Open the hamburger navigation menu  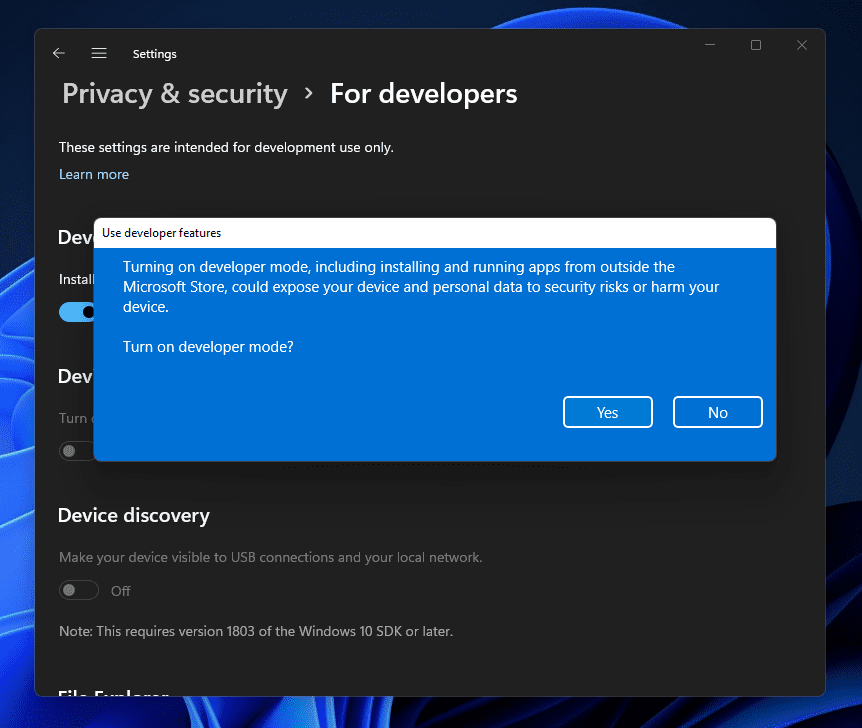click(x=99, y=54)
